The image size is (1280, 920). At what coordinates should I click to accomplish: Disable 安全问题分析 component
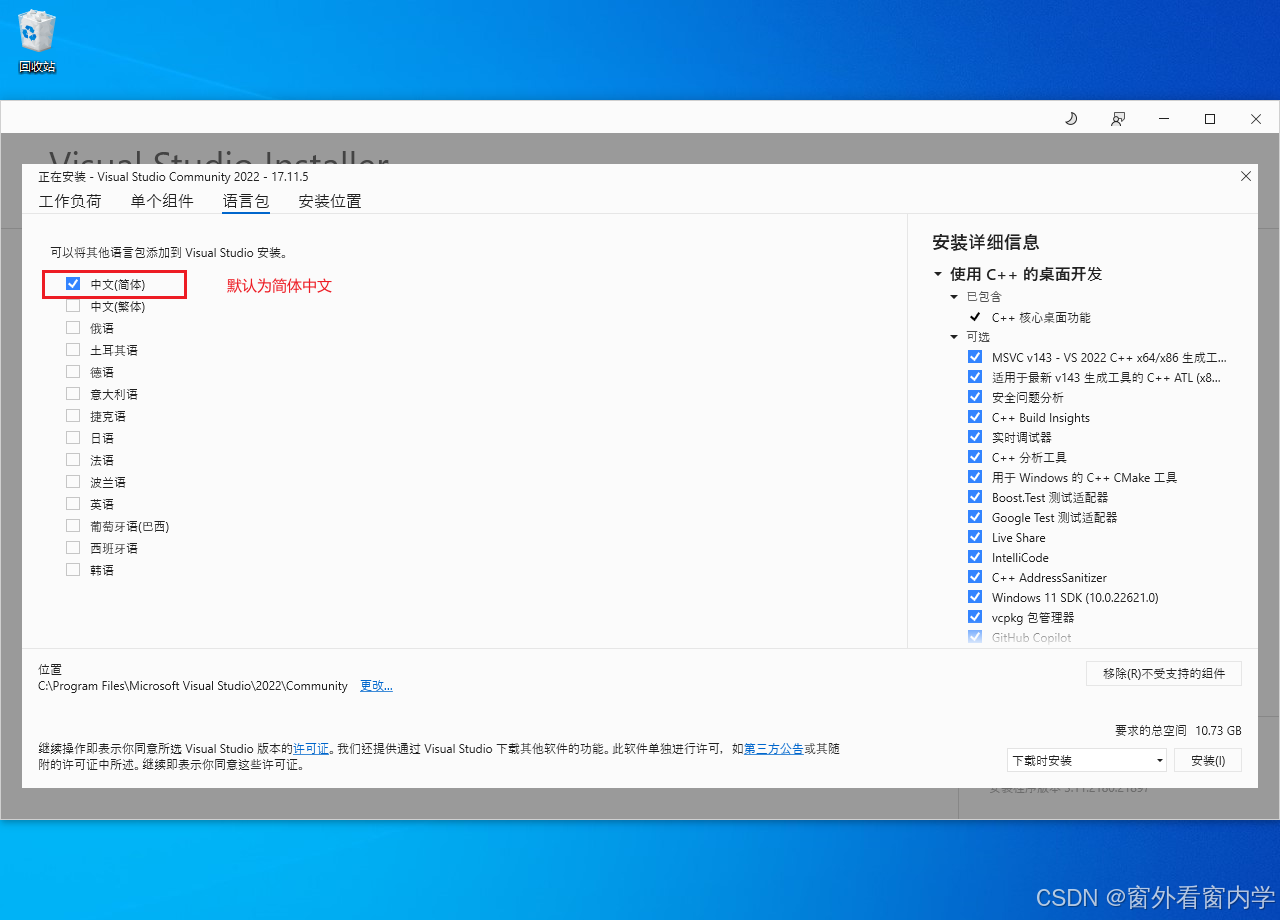(x=975, y=397)
